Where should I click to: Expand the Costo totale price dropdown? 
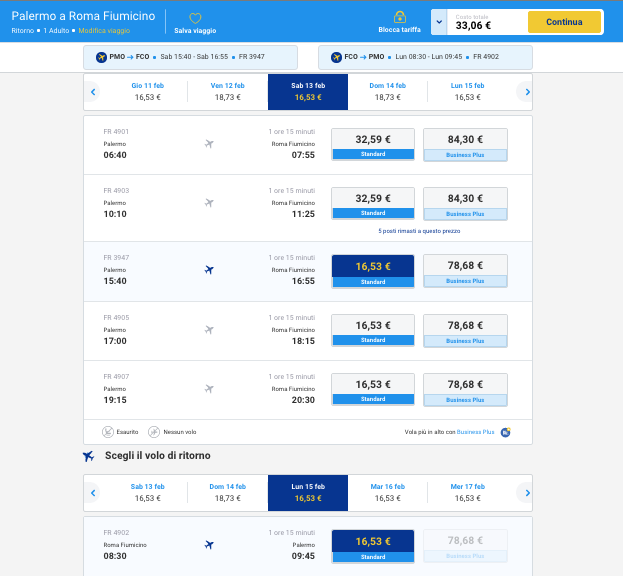pyautogui.click(x=439, y=22)
